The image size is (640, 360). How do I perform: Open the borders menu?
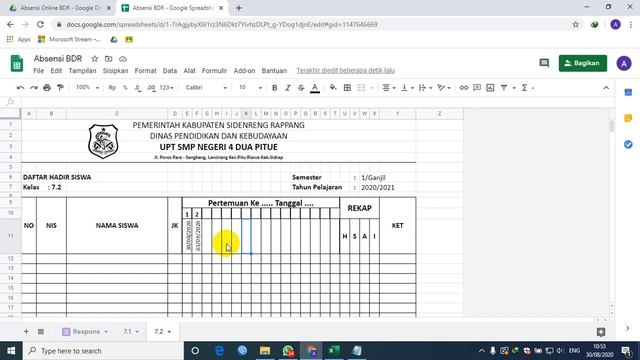click(x=347, y=88)
